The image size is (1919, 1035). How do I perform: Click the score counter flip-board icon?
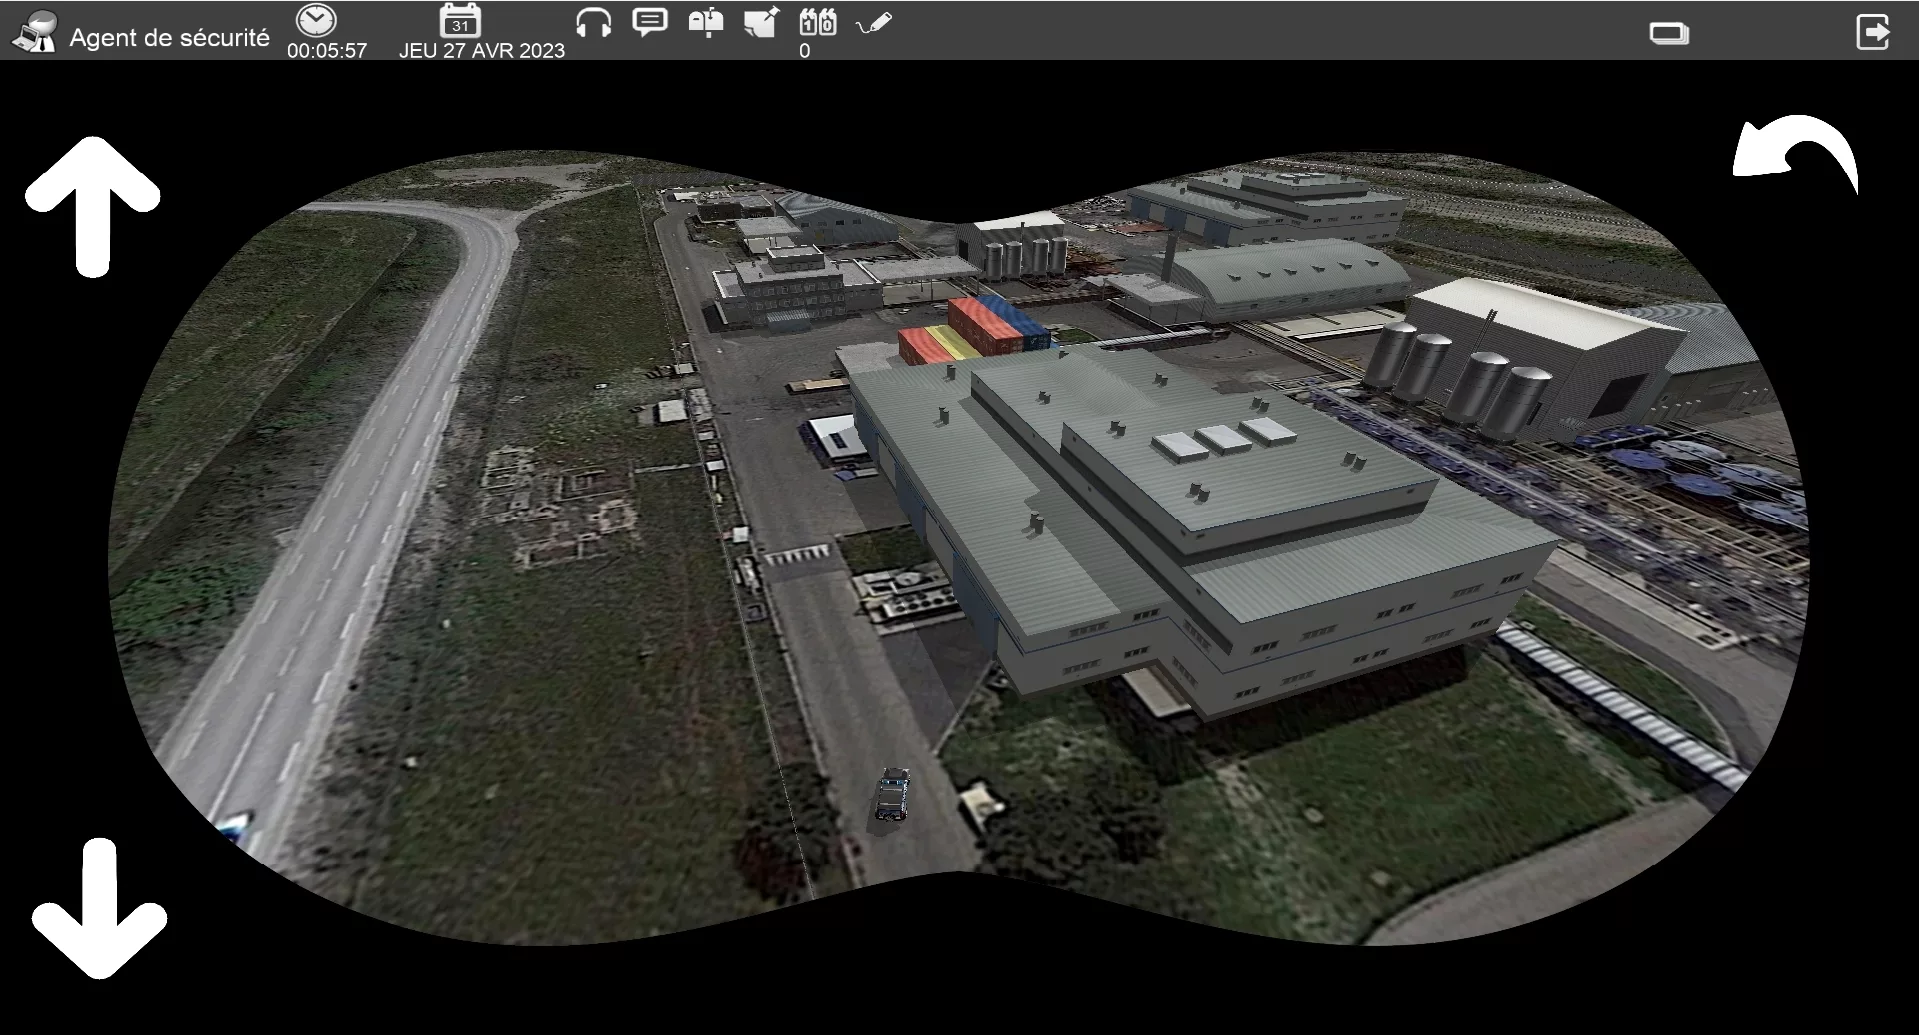click(x=818, y=22)
